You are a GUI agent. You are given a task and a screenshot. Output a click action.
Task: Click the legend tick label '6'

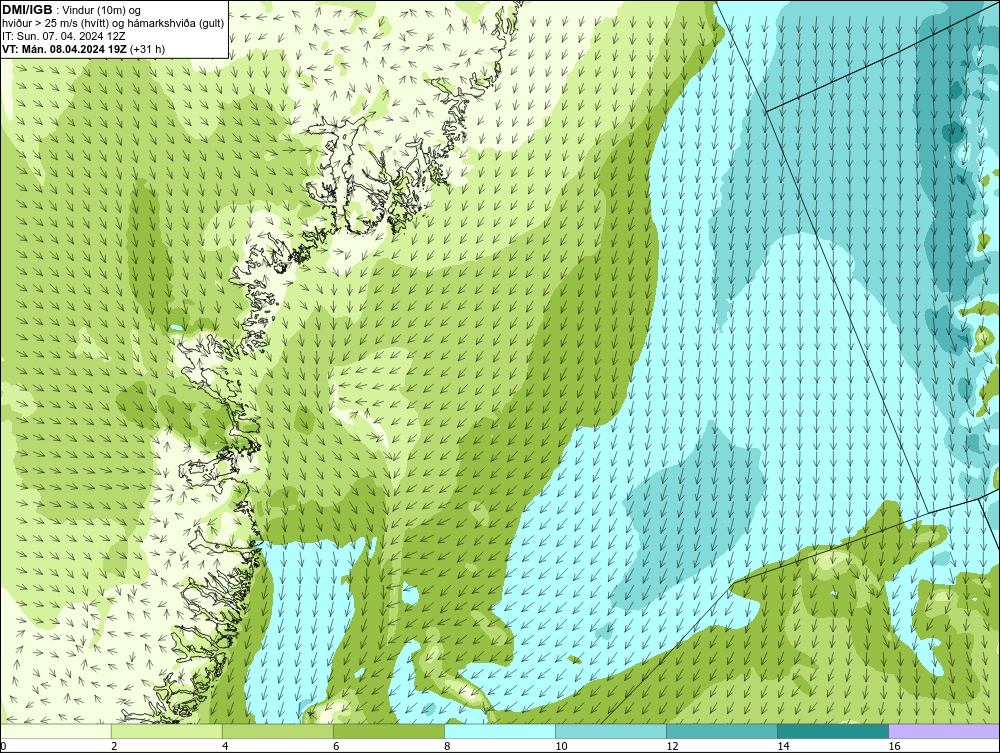336,746
